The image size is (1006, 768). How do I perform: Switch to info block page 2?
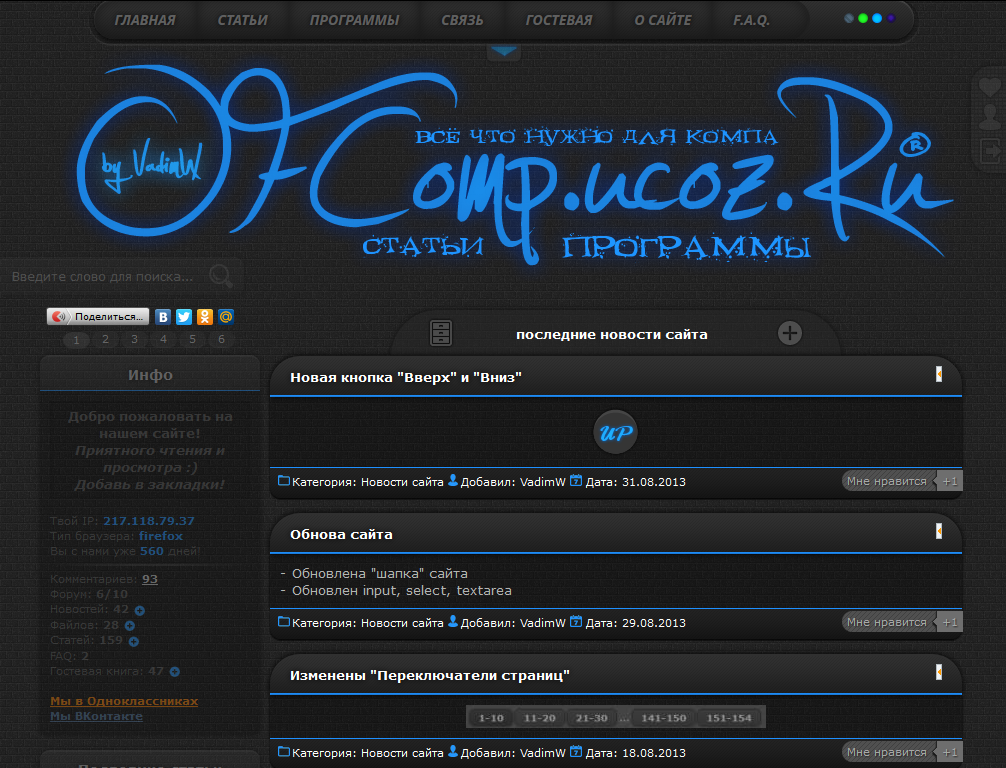coord(105,340)
